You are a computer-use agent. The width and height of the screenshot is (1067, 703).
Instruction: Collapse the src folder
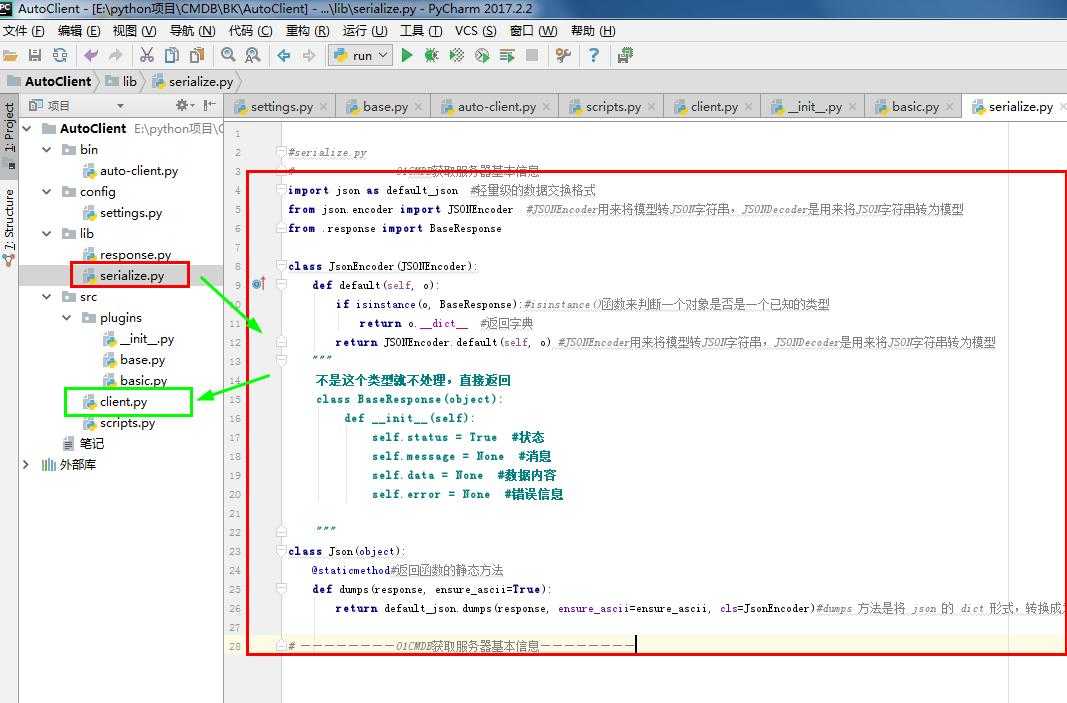tap(47, 297)
